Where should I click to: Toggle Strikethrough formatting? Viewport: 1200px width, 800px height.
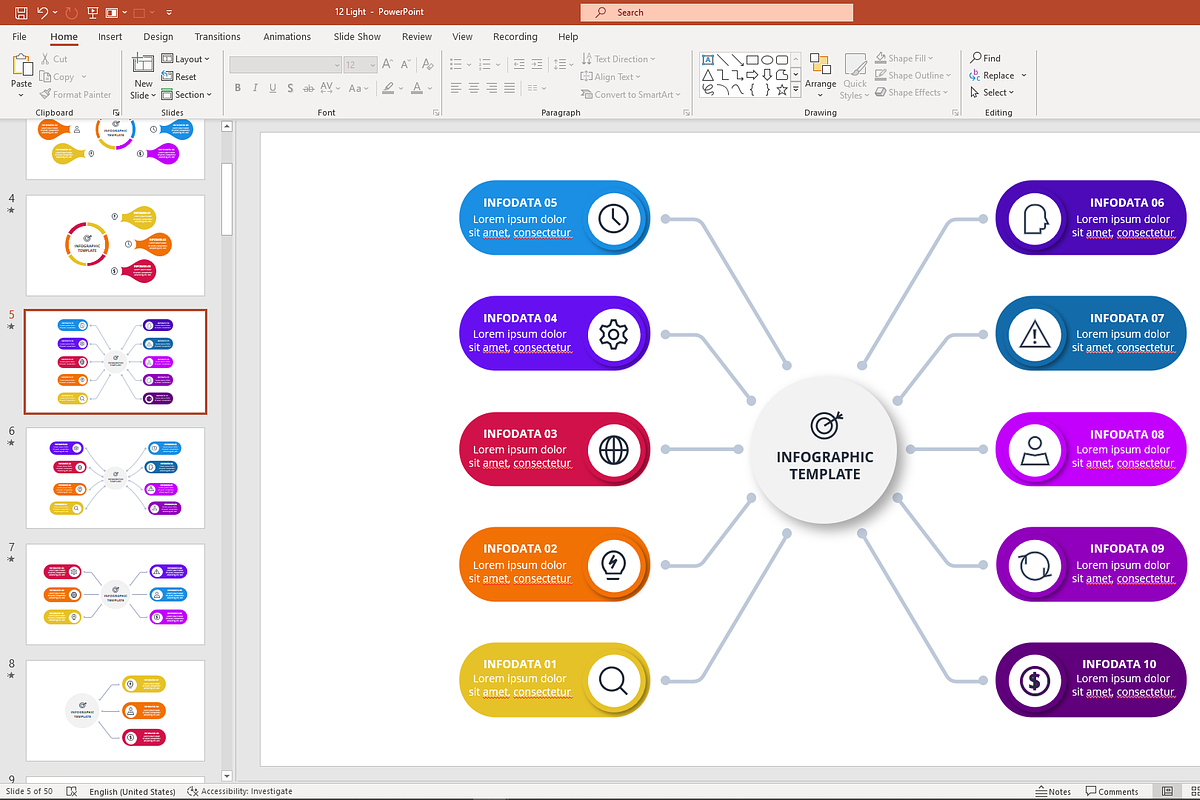311,88
